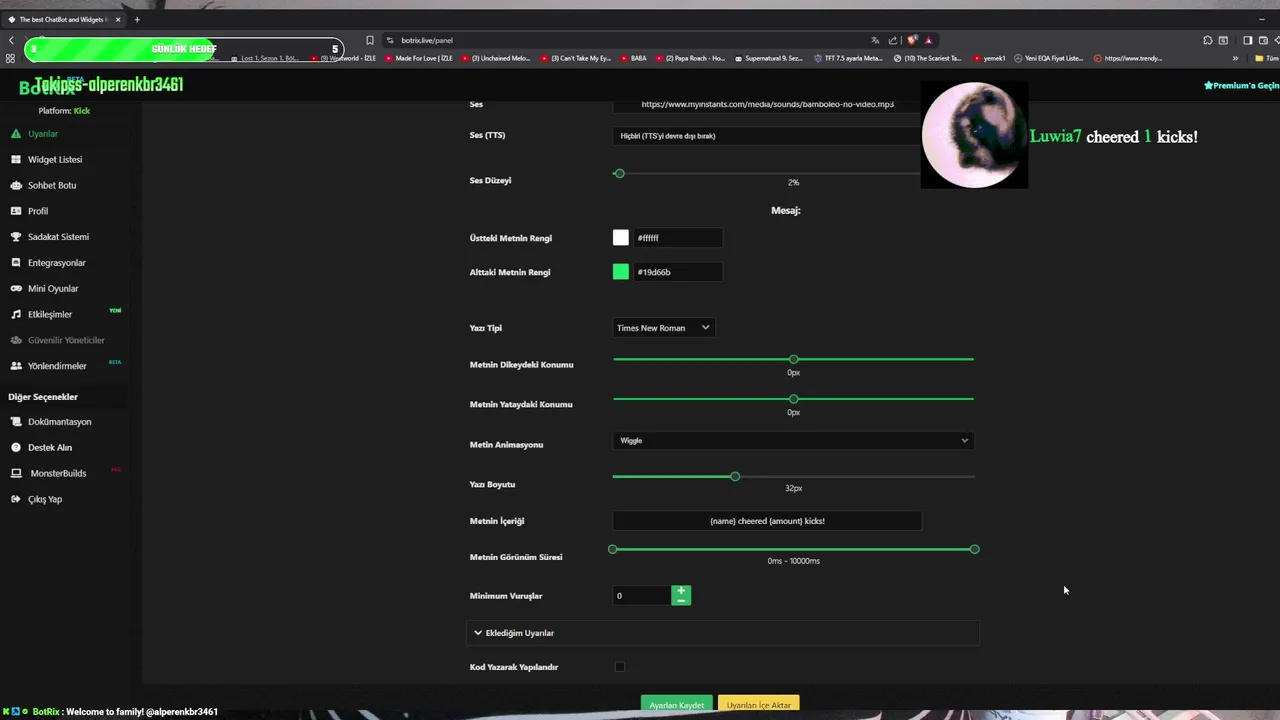Show more bookmarks with the chevron
Screen dimensions: 1280x720
1235,58
